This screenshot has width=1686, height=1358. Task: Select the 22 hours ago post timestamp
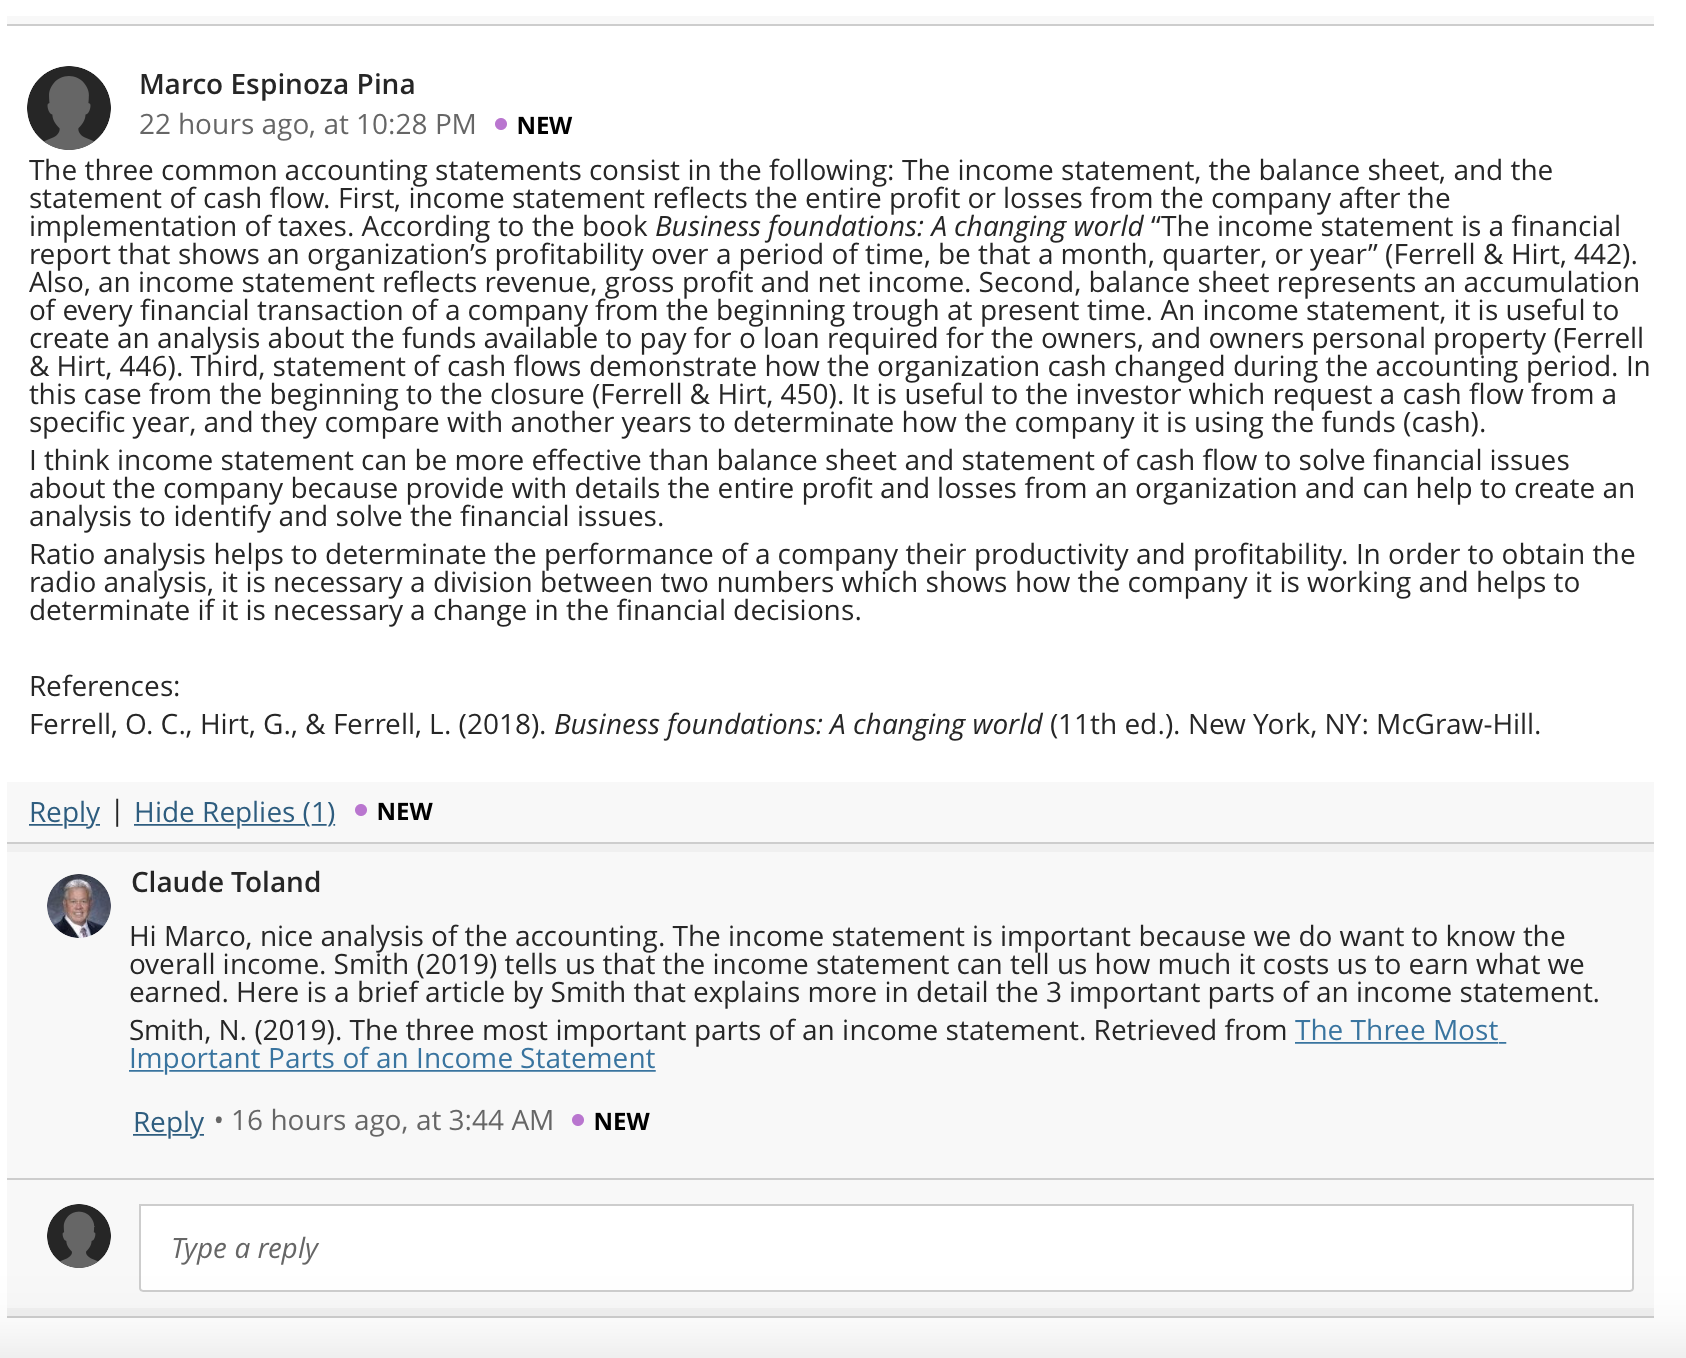307,124
